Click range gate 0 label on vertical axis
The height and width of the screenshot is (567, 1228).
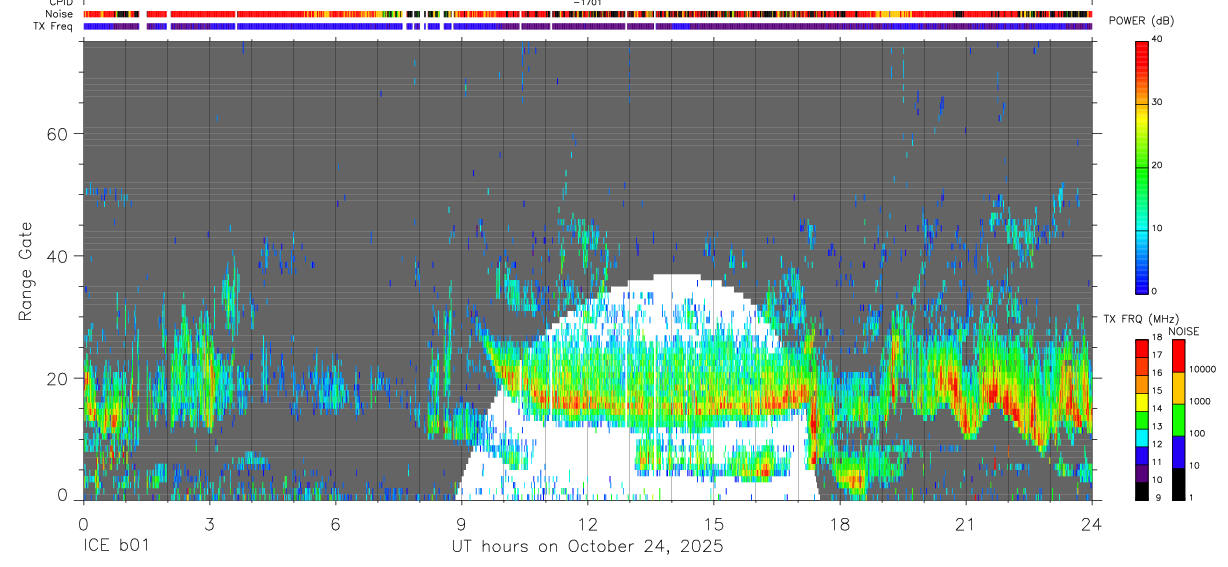point(62,495)
